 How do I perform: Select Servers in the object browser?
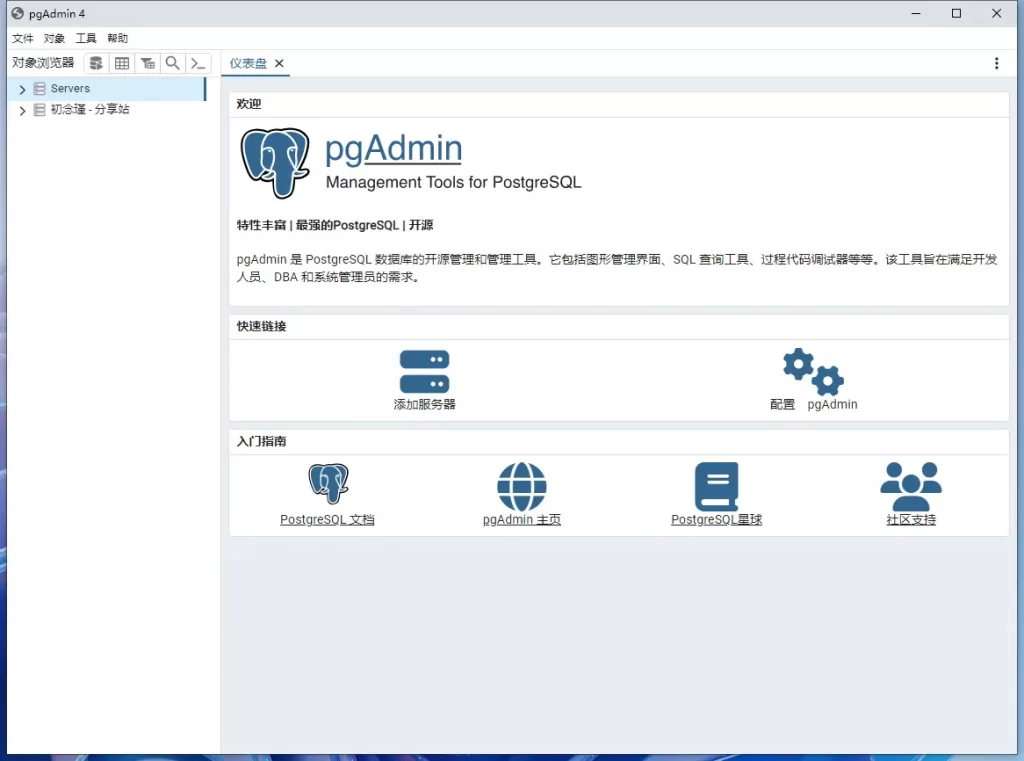coord(71,88)
